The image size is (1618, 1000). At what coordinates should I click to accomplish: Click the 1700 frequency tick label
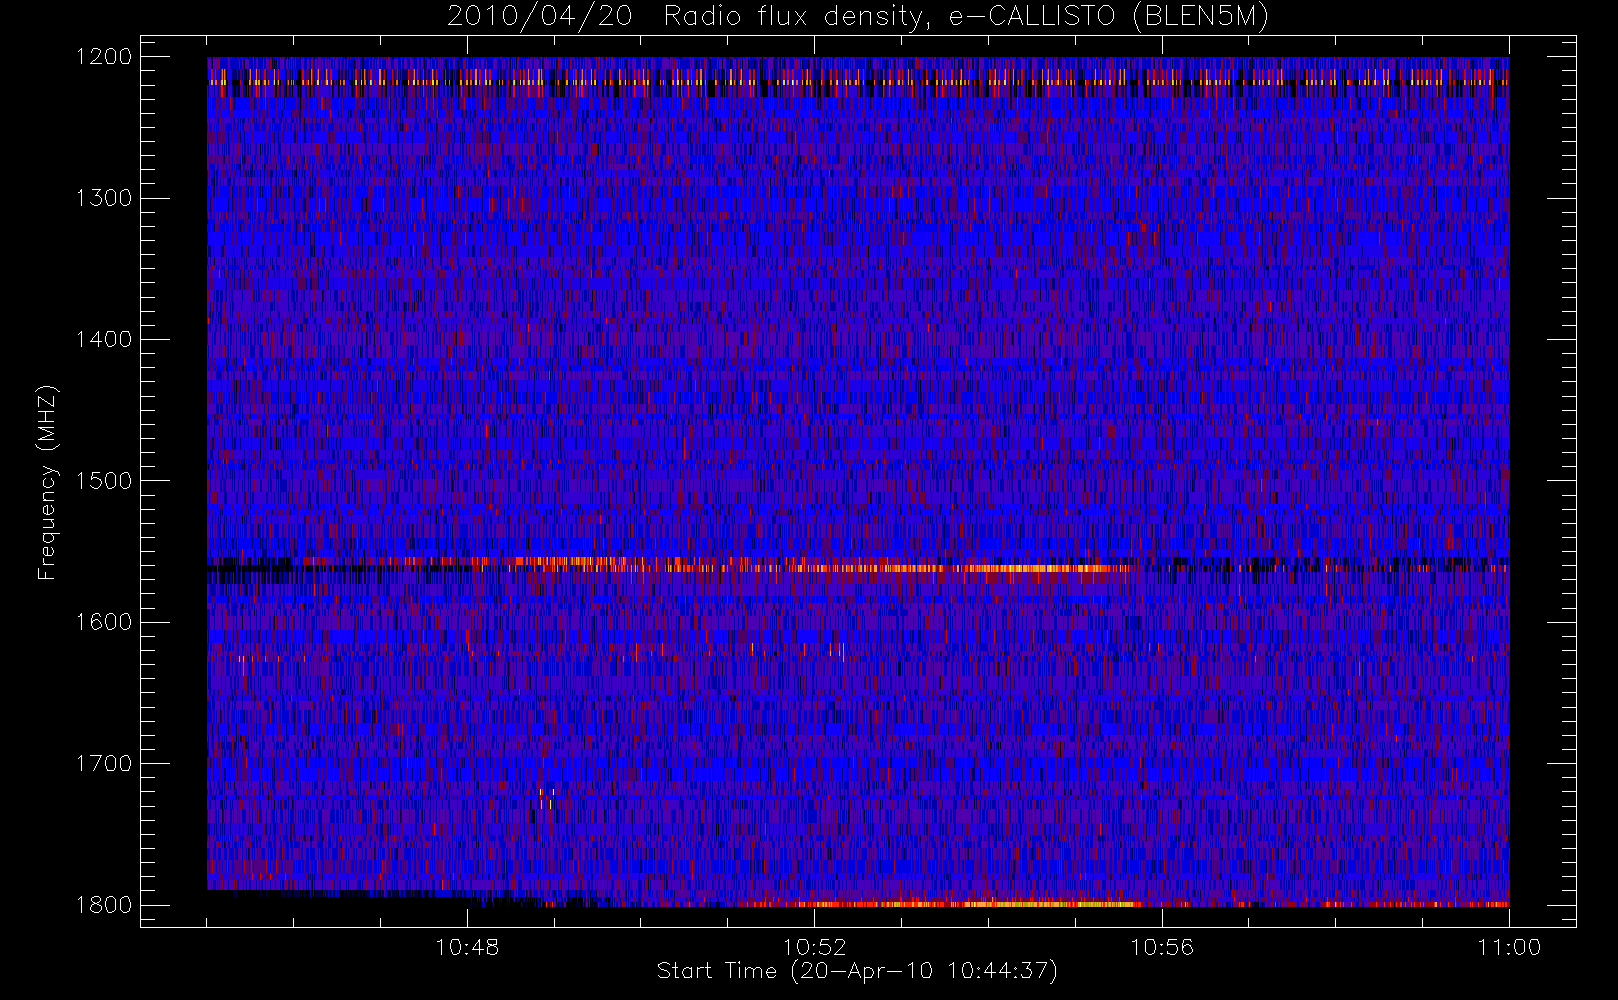(x=104, y=764)
